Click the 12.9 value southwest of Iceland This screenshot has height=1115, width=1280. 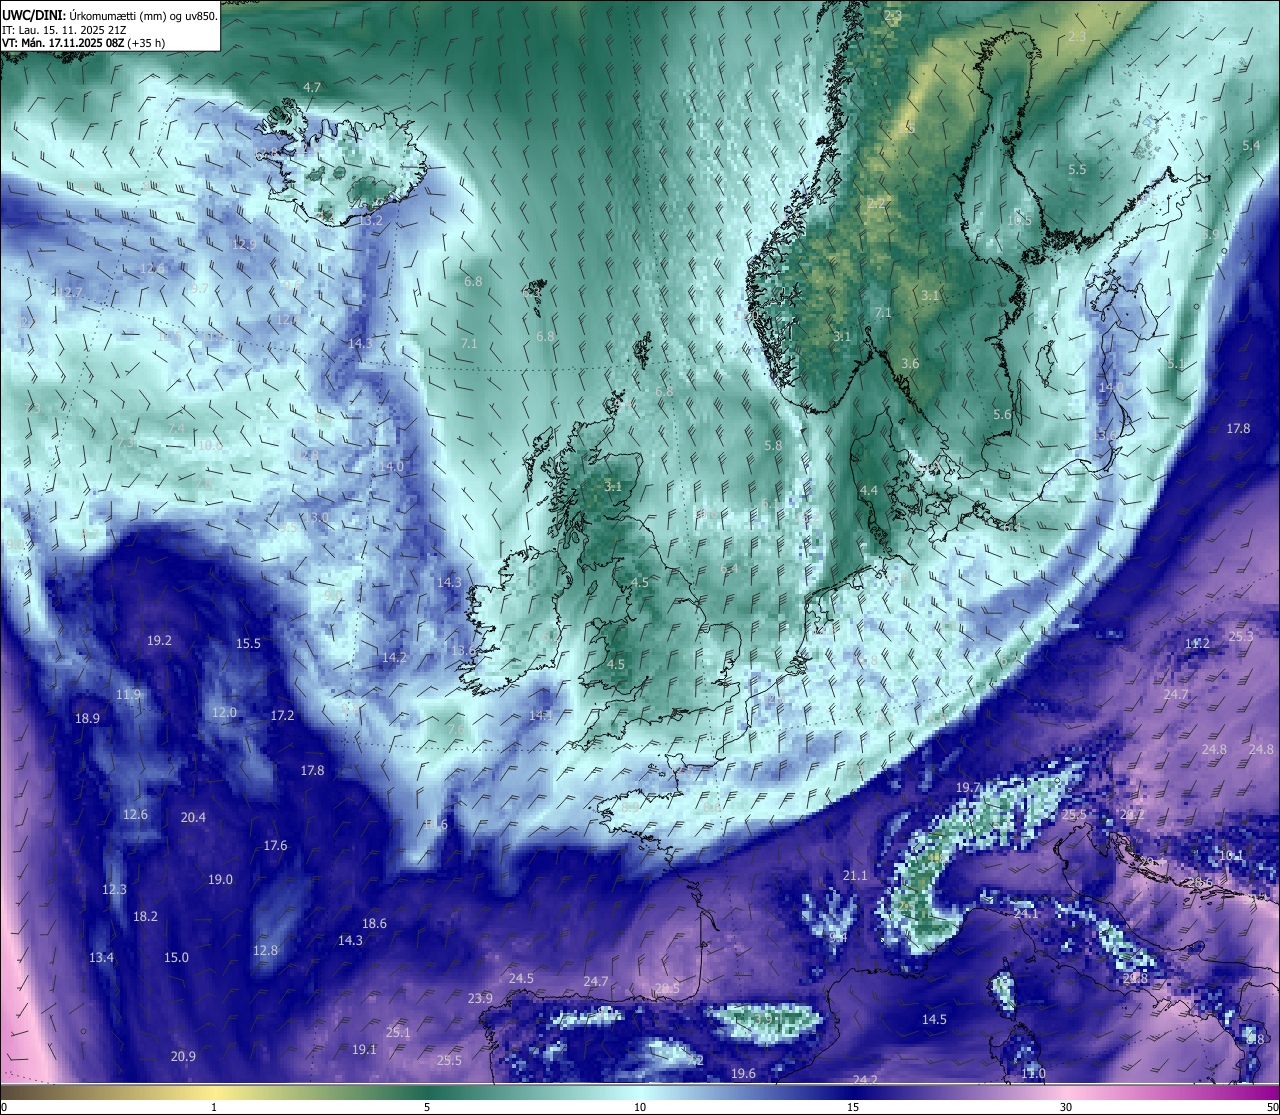click(244, 244)
